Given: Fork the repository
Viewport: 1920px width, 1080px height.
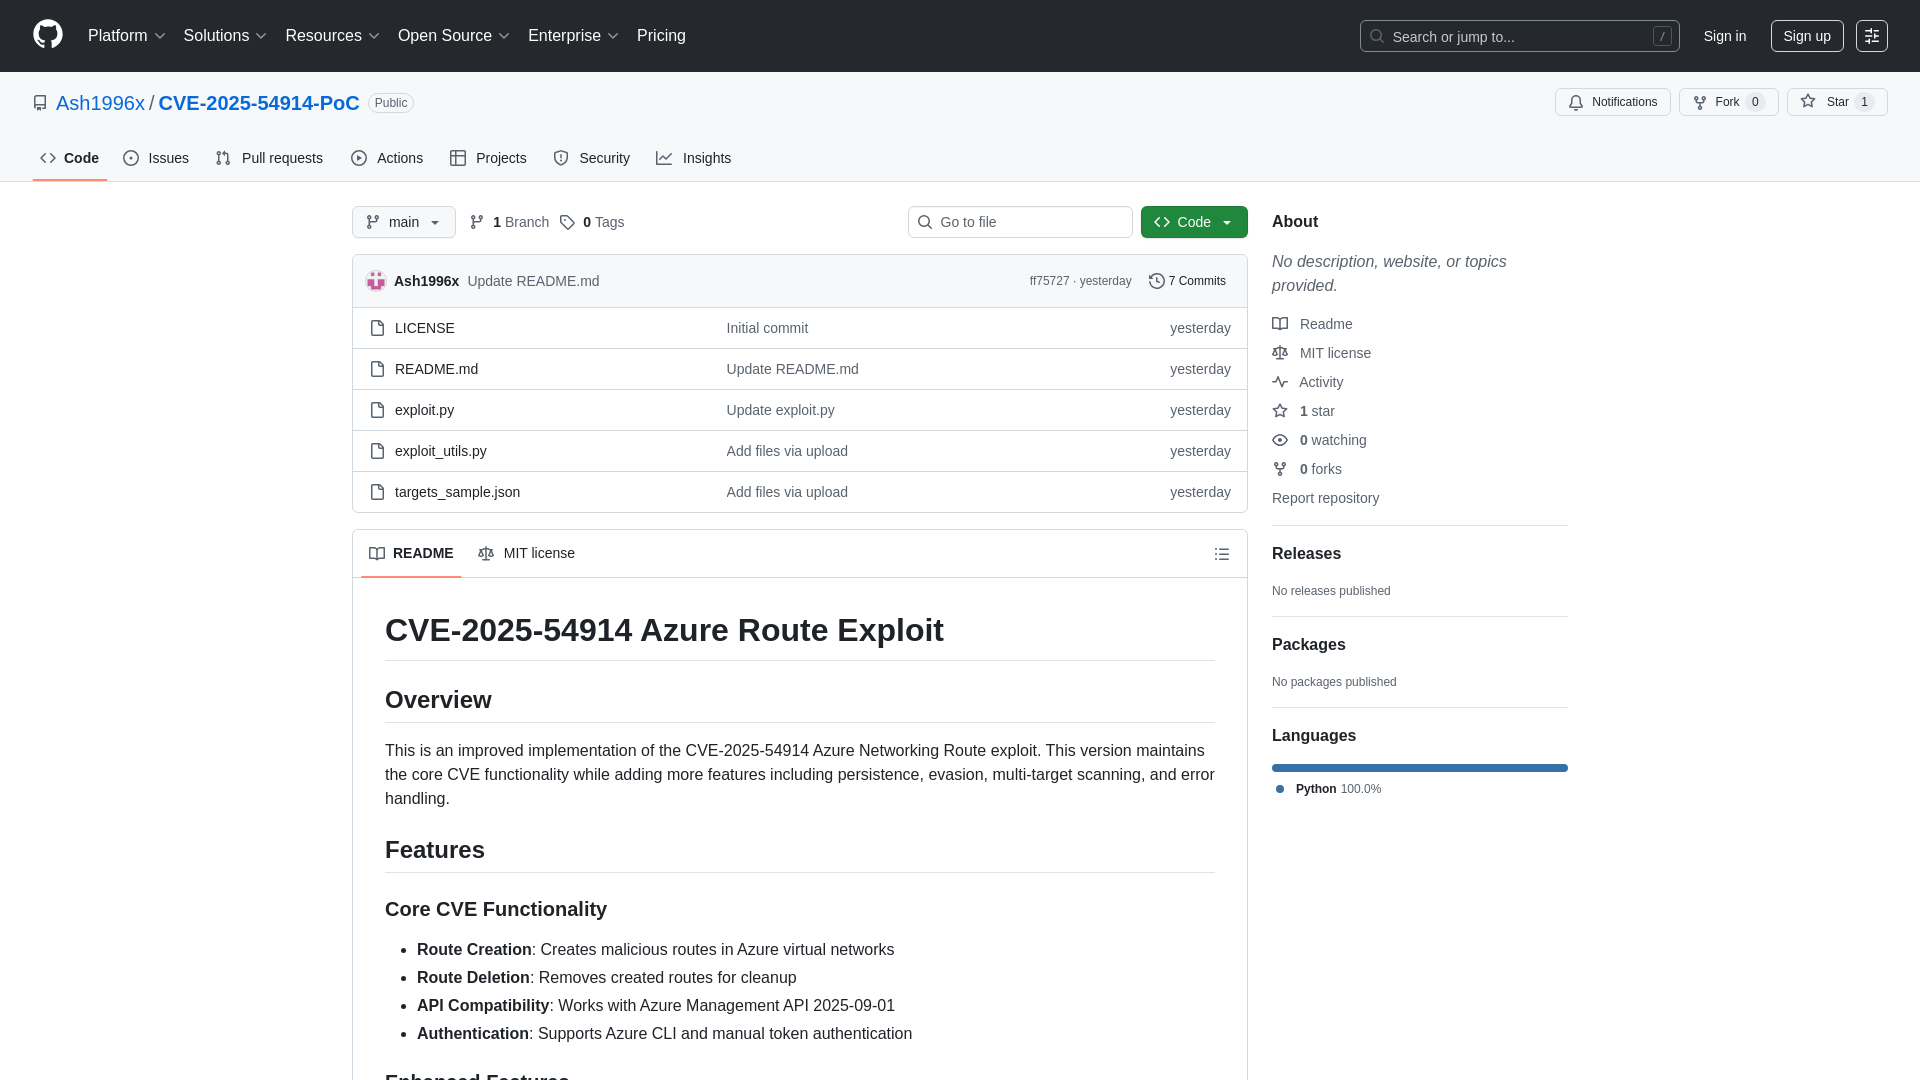Looking at the screenshot, I should 1728,102.
